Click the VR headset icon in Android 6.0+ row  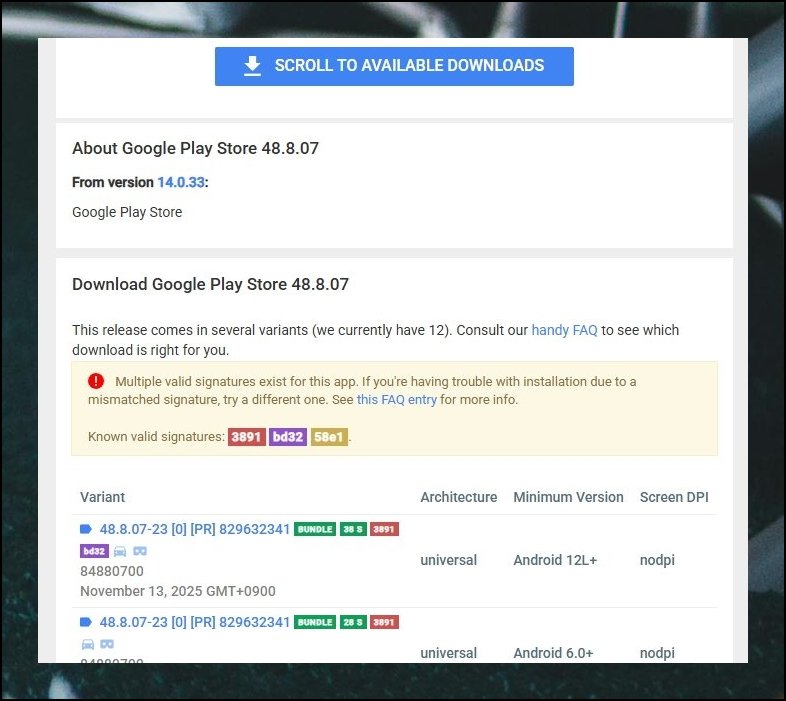(107, 644)
